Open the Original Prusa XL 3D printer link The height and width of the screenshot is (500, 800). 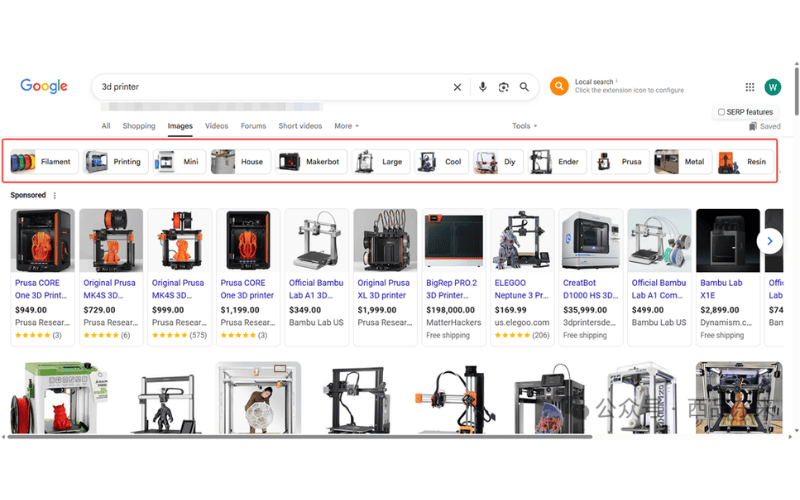[383, 289]
